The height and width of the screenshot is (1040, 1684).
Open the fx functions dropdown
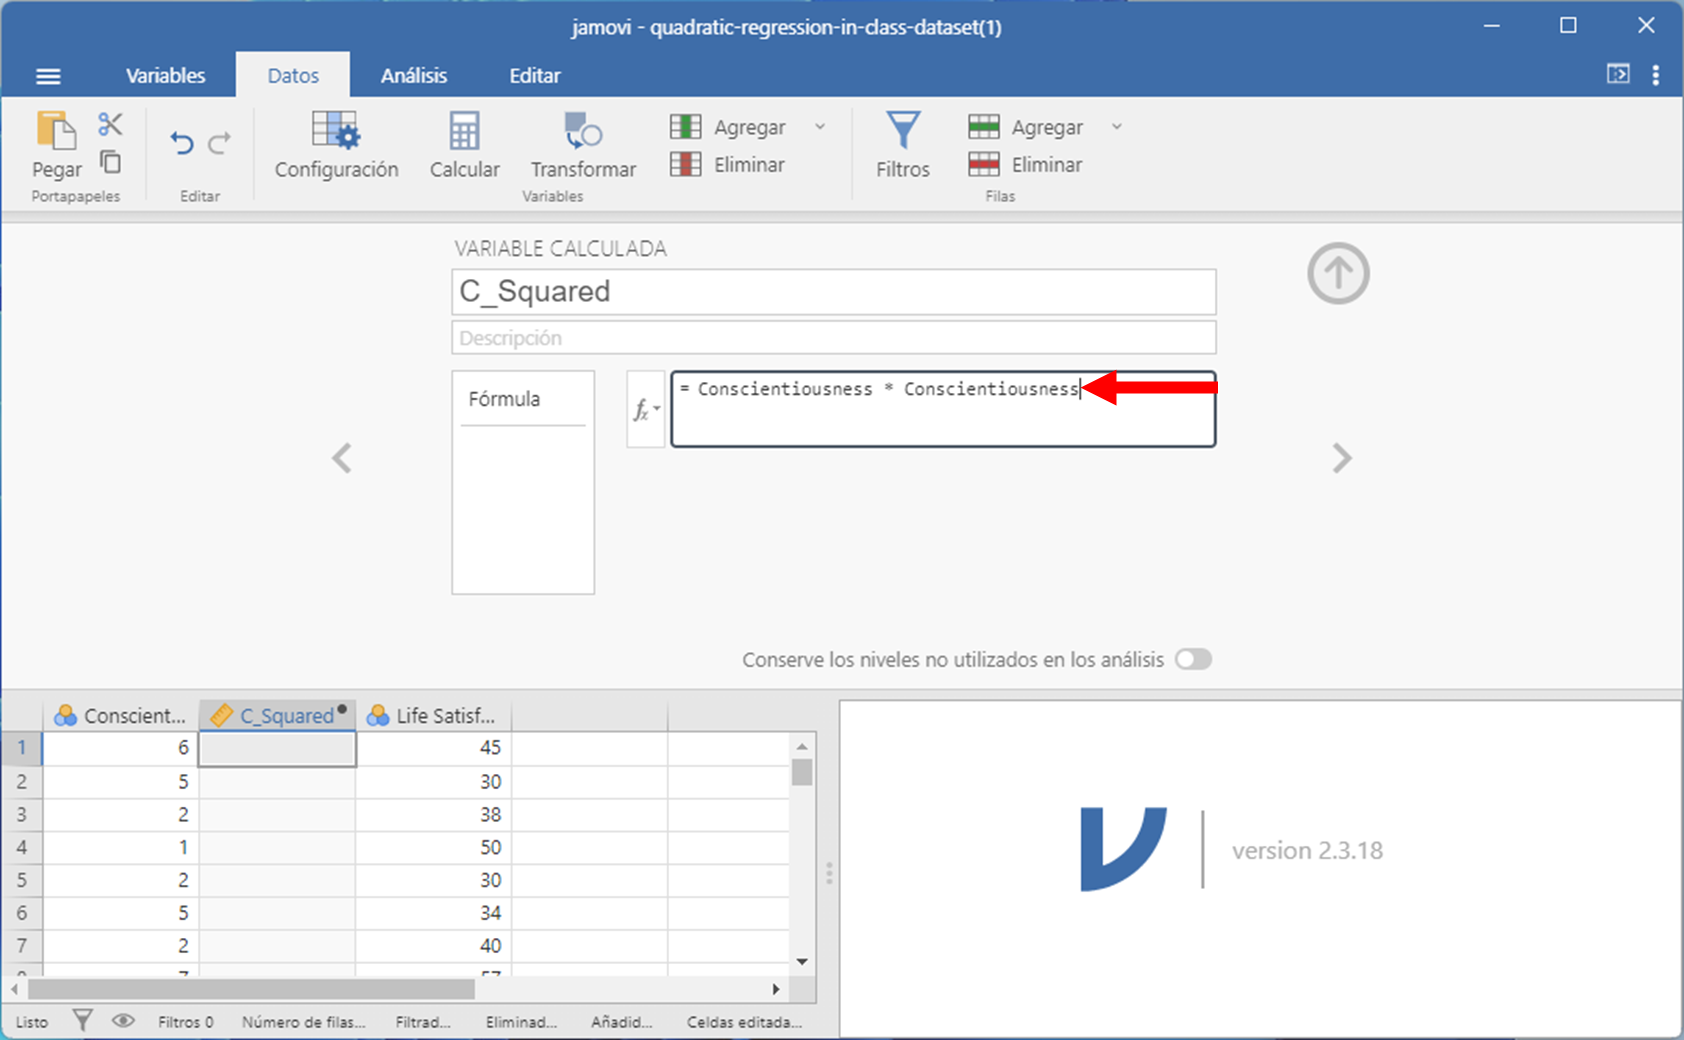click(646, 409)
